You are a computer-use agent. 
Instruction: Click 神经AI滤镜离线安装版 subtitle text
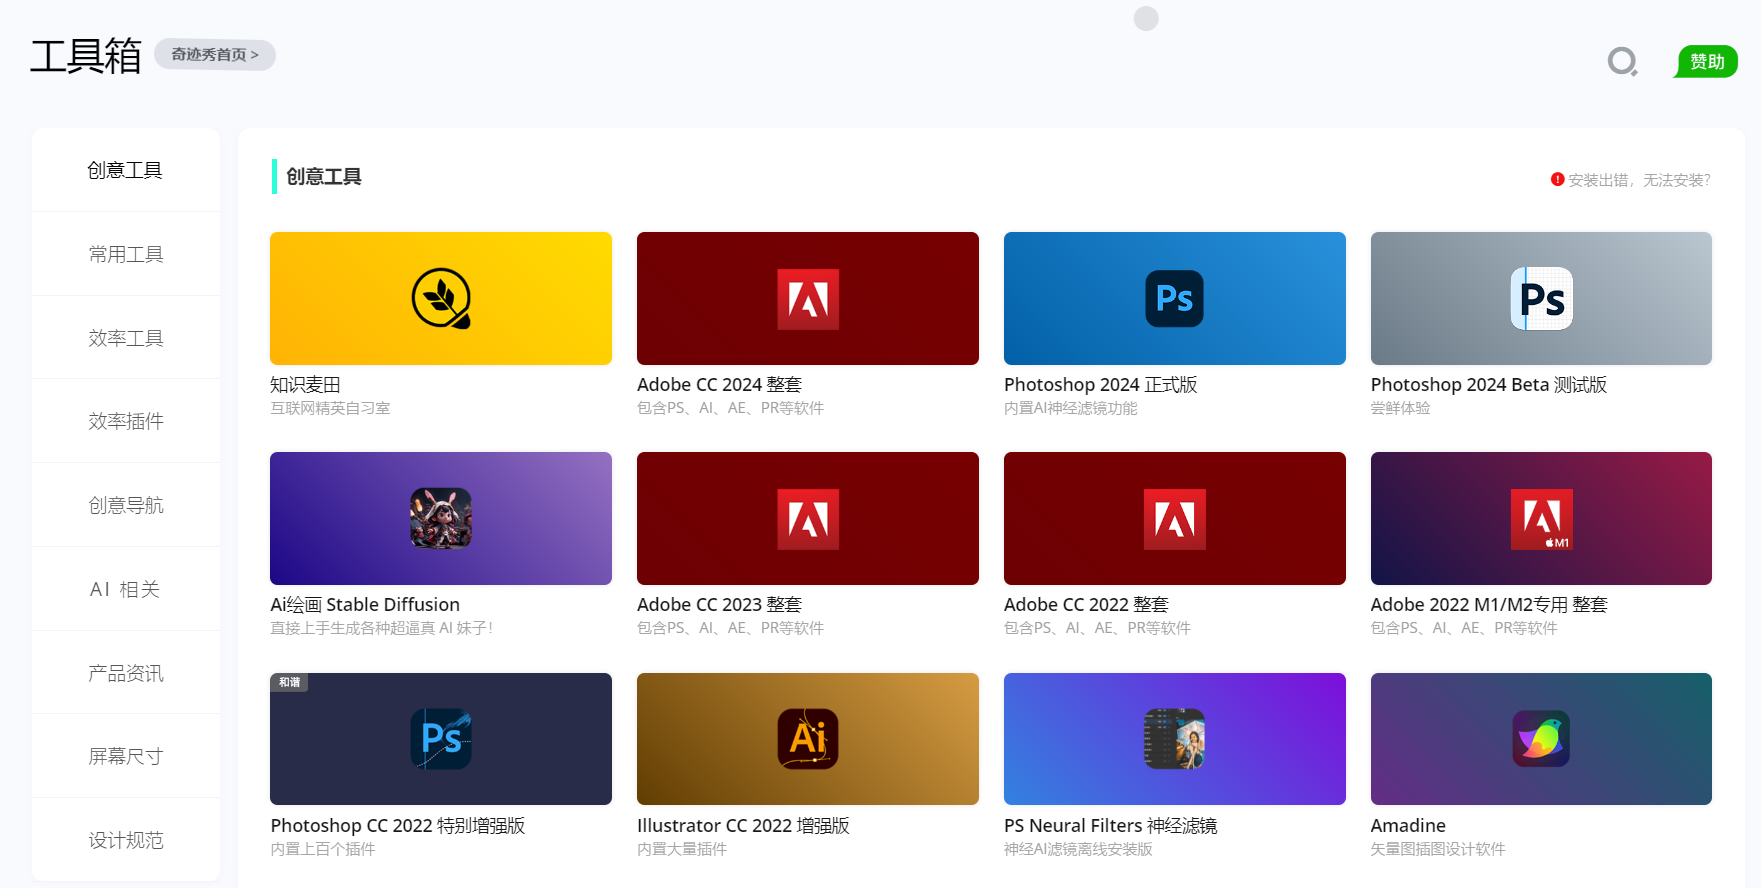tap(1078, 849)
